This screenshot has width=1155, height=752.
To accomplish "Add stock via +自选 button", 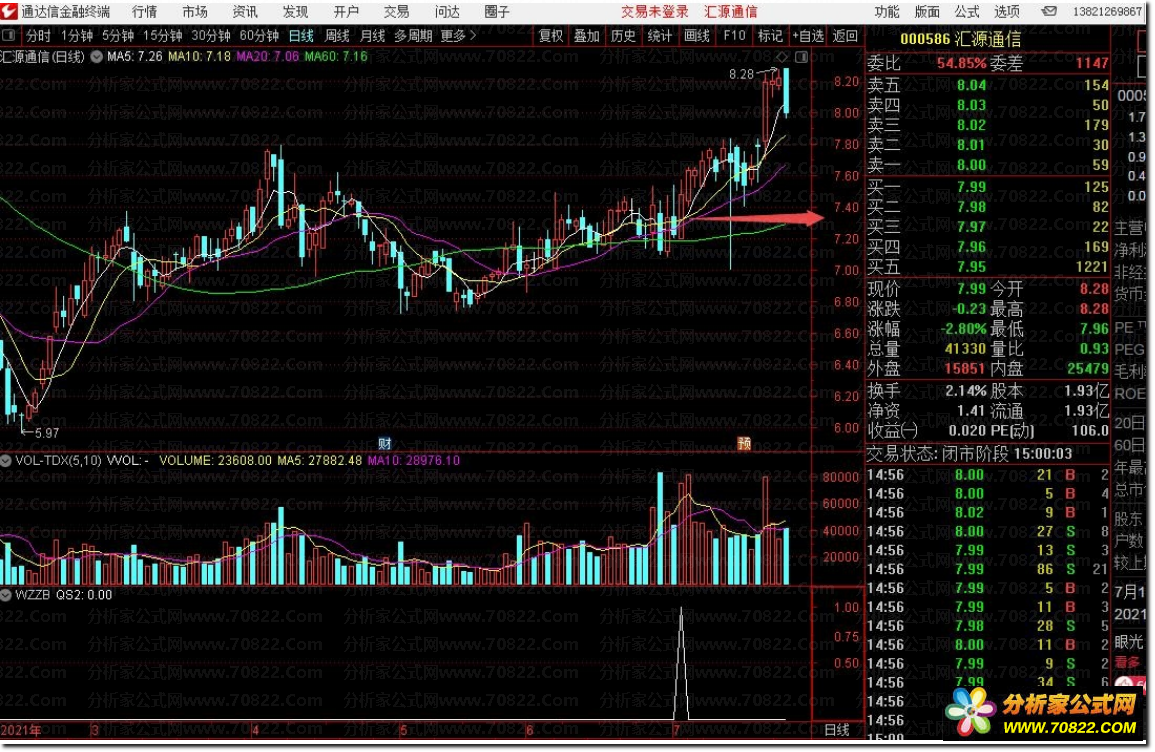I will click(808, 35).
